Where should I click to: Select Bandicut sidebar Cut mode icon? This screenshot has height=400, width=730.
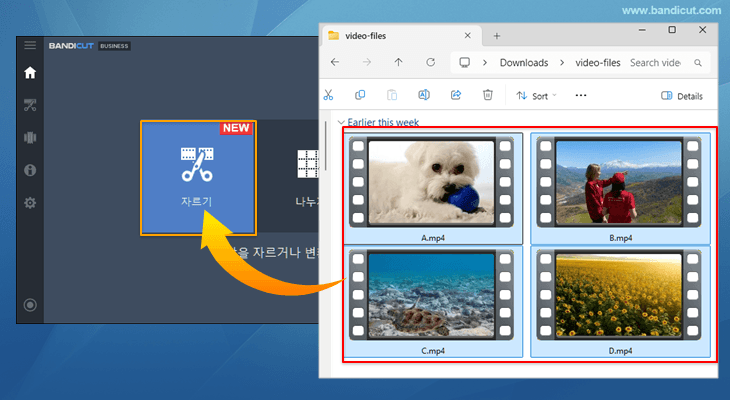(x=30, y=105)
